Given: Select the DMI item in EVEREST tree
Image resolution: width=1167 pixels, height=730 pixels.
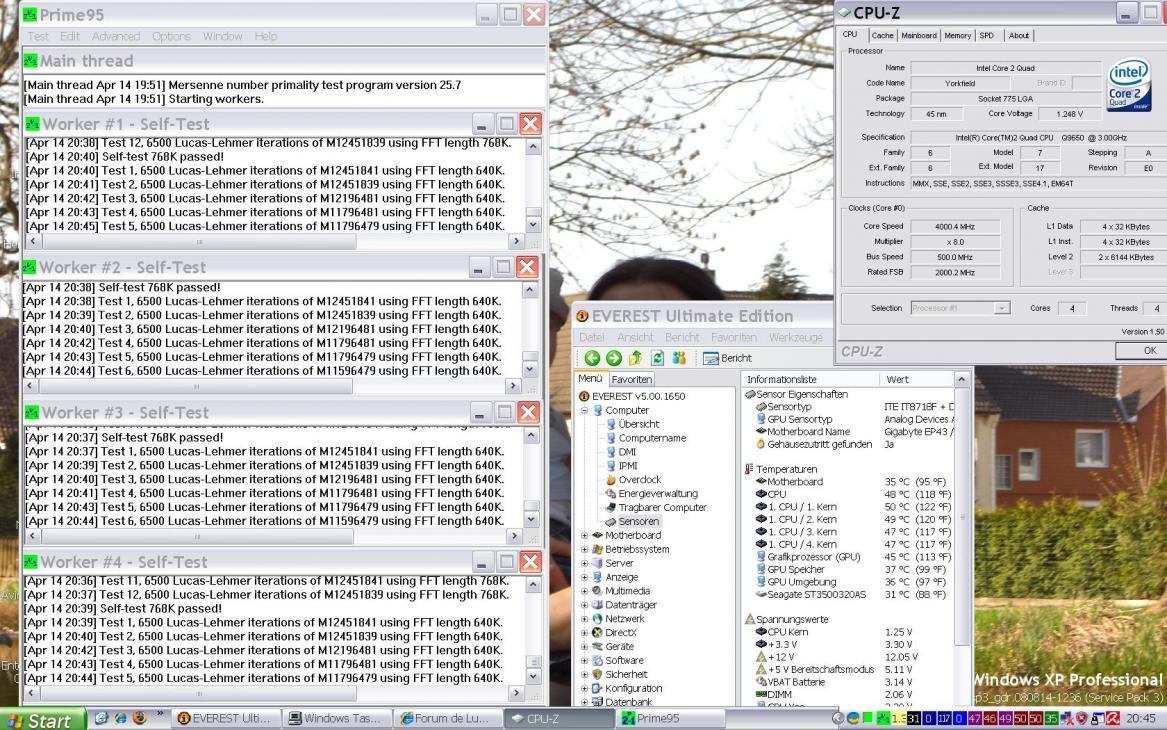Looking at the screenshot, I should pos(627,452).
